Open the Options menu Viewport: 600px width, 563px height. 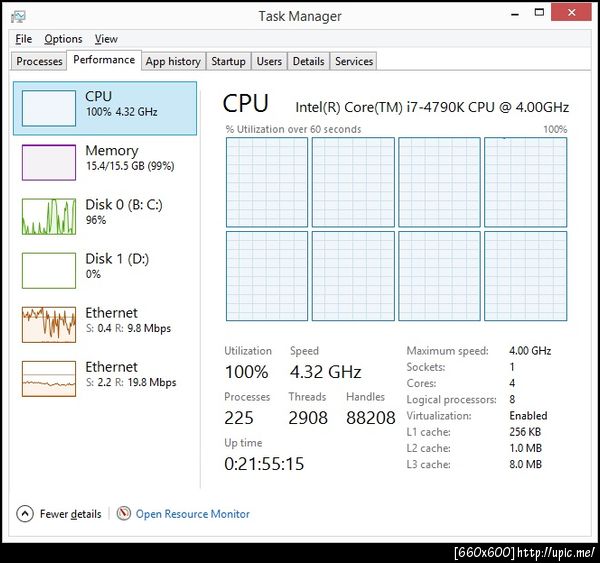(x=63, y=39)
